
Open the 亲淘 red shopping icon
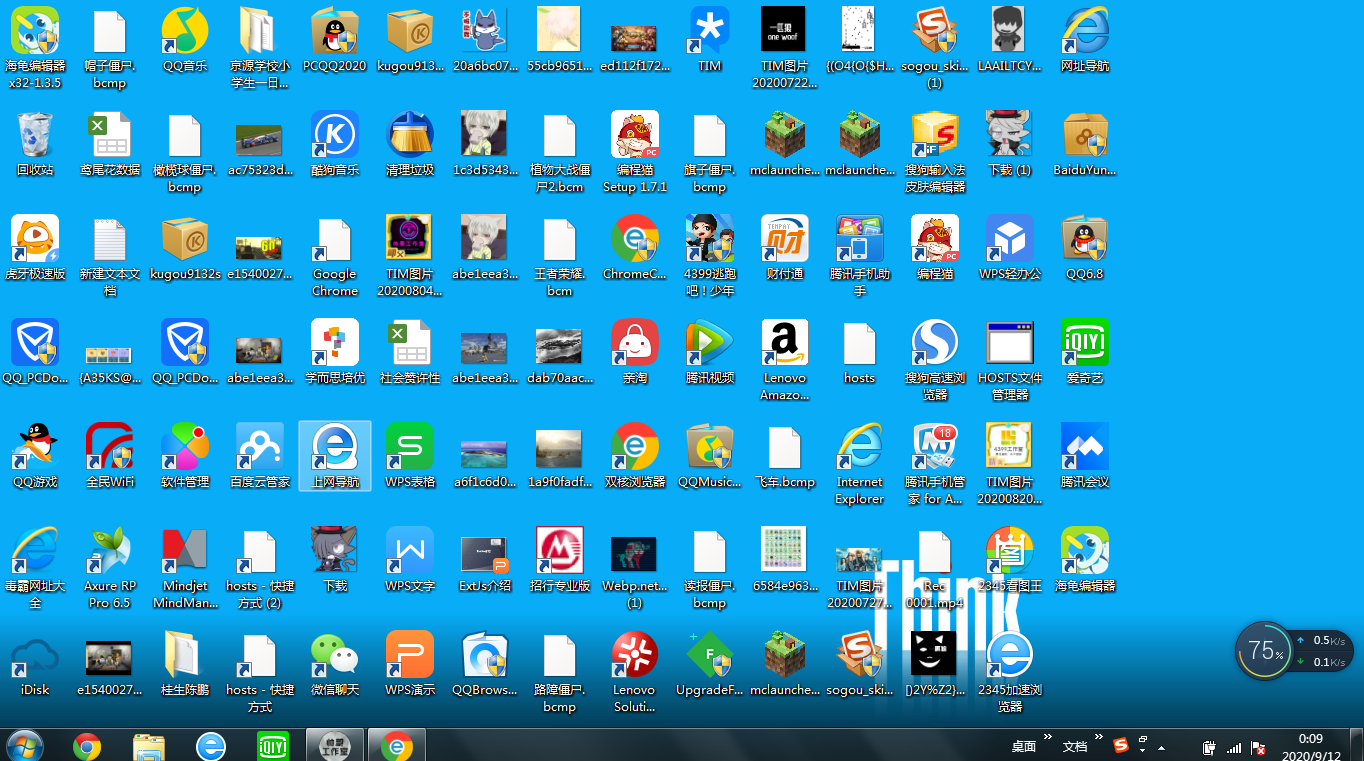click(x=635, y=352)
